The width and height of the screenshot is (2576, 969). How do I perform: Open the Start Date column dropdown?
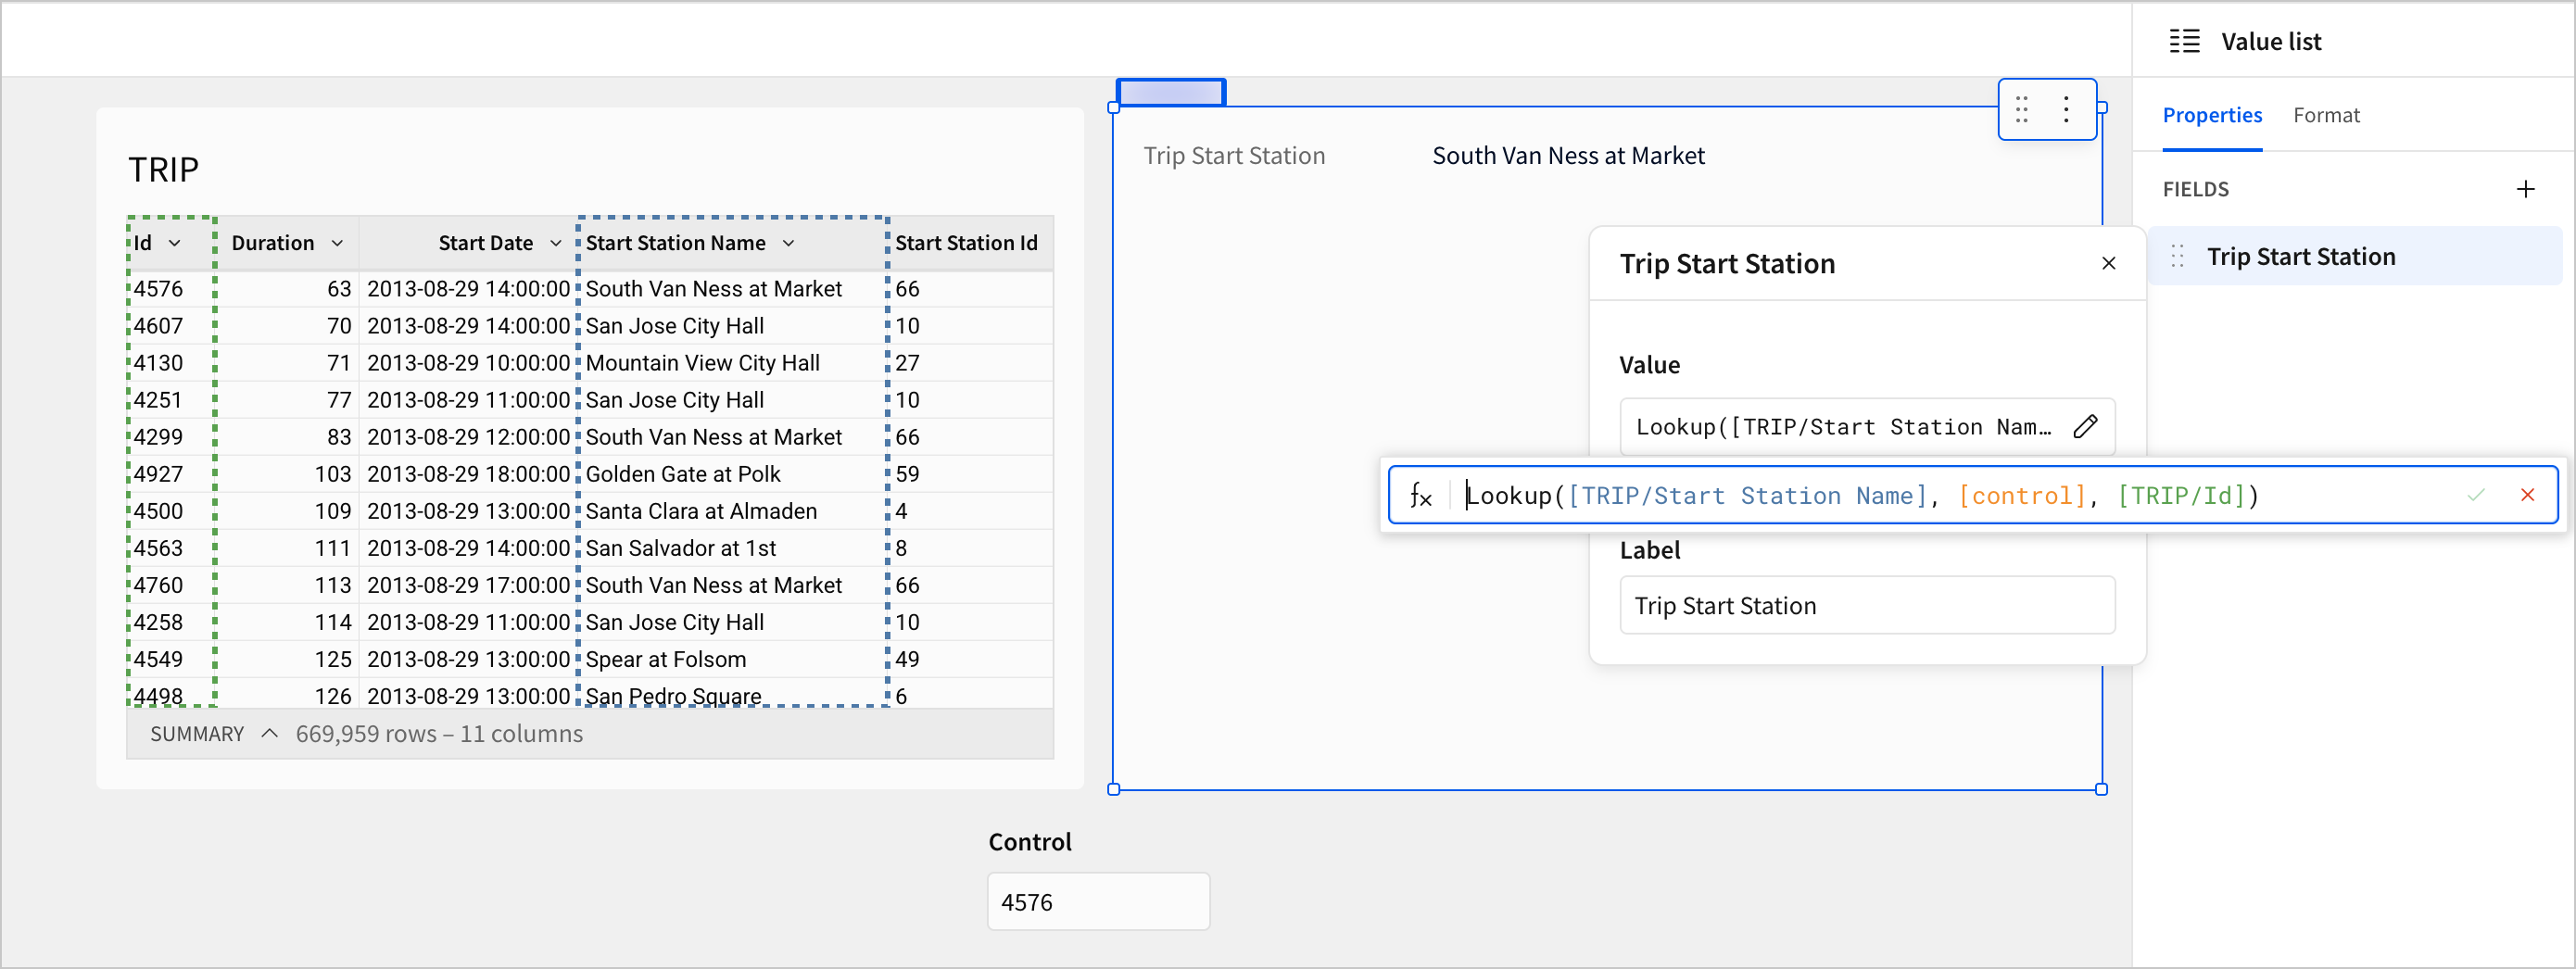[x=556, y=242]
